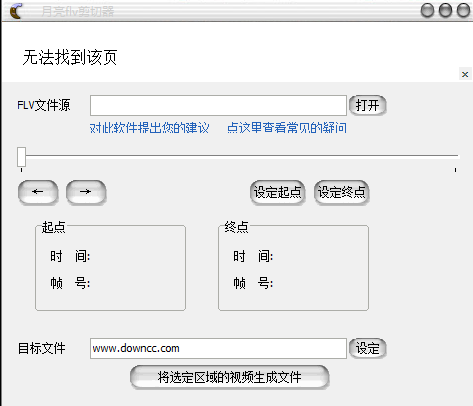Close the page-not-found banner with the X

point(465,74)
